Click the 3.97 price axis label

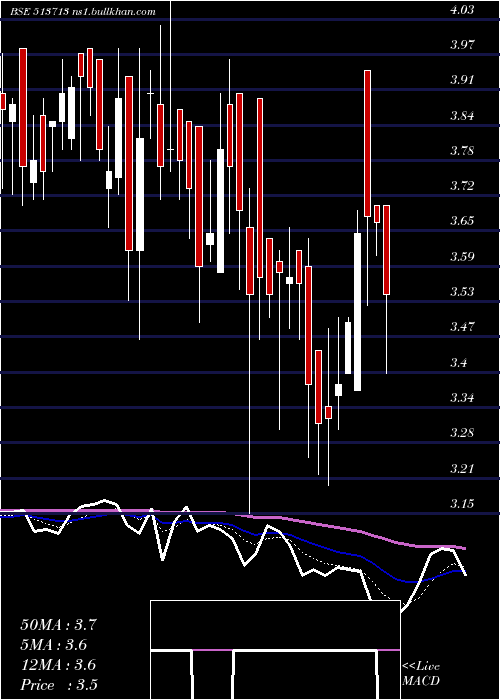462,45
